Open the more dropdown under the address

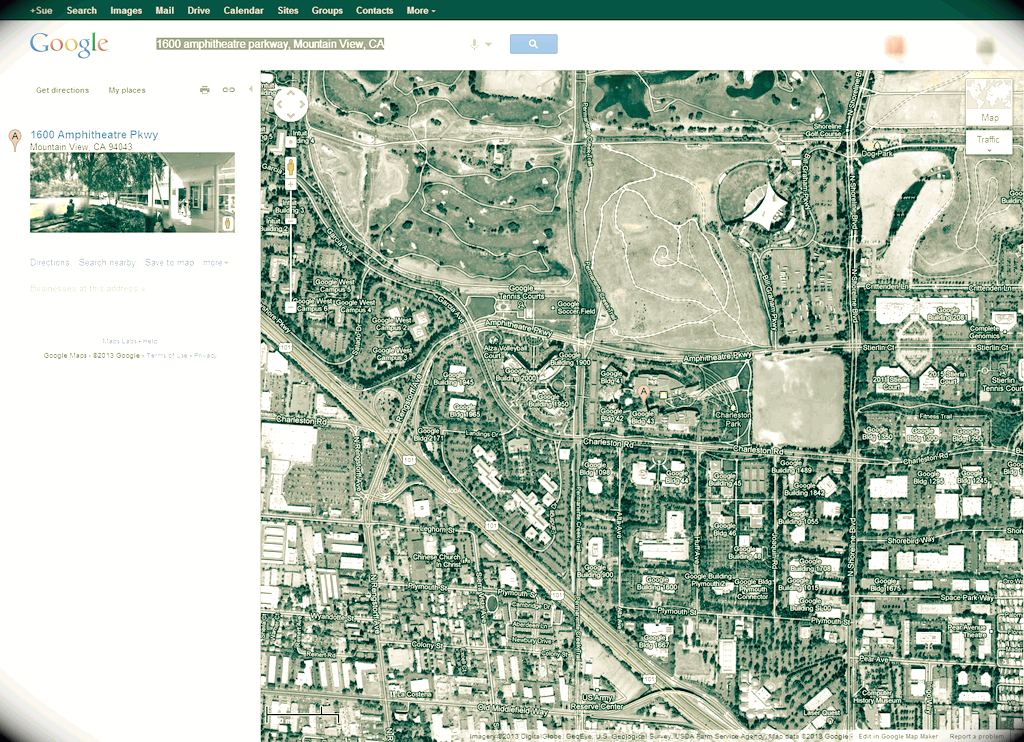pyautogui.click(x=216, y=263)
